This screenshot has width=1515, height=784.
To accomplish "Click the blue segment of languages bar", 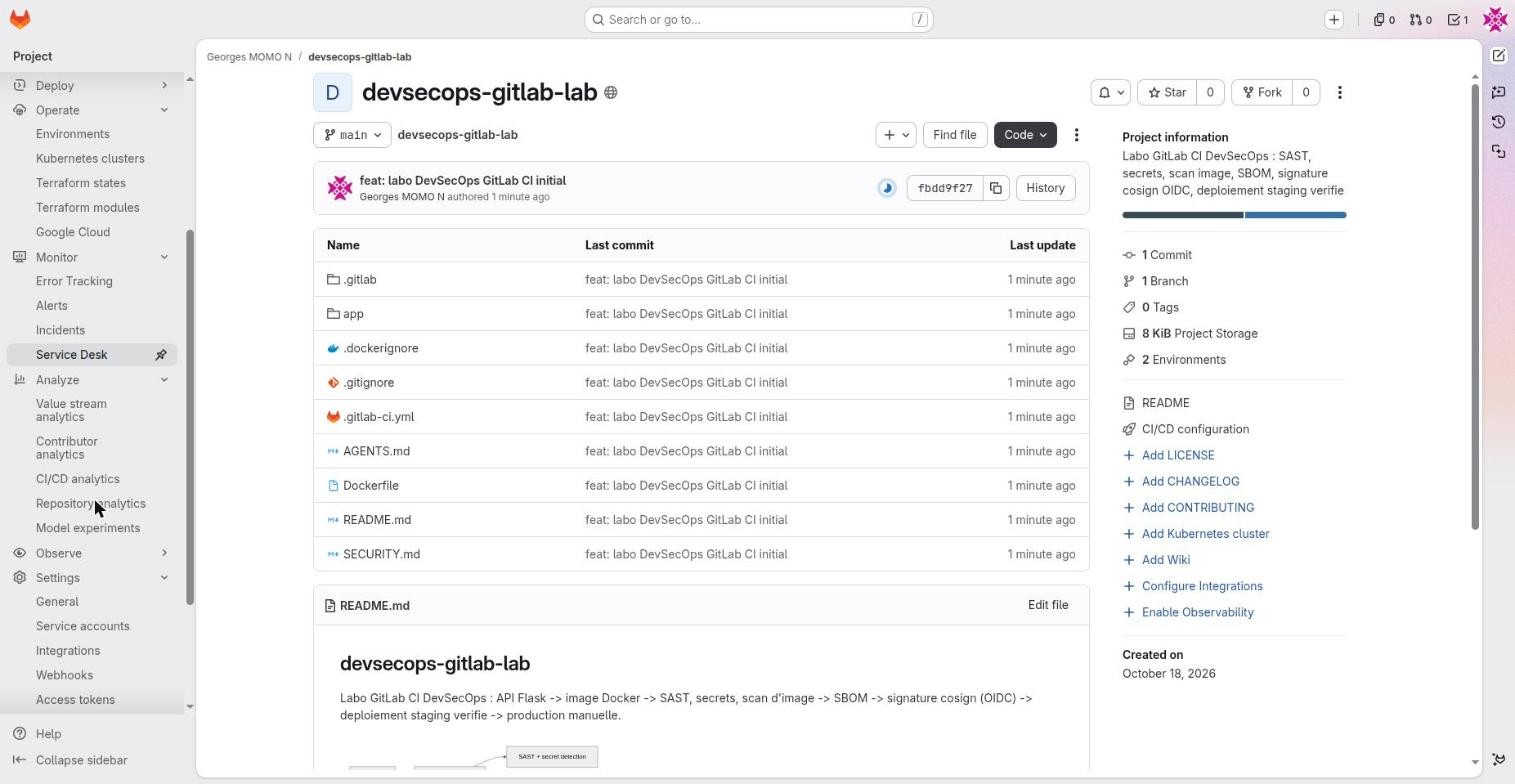I will pos(1296,215).
